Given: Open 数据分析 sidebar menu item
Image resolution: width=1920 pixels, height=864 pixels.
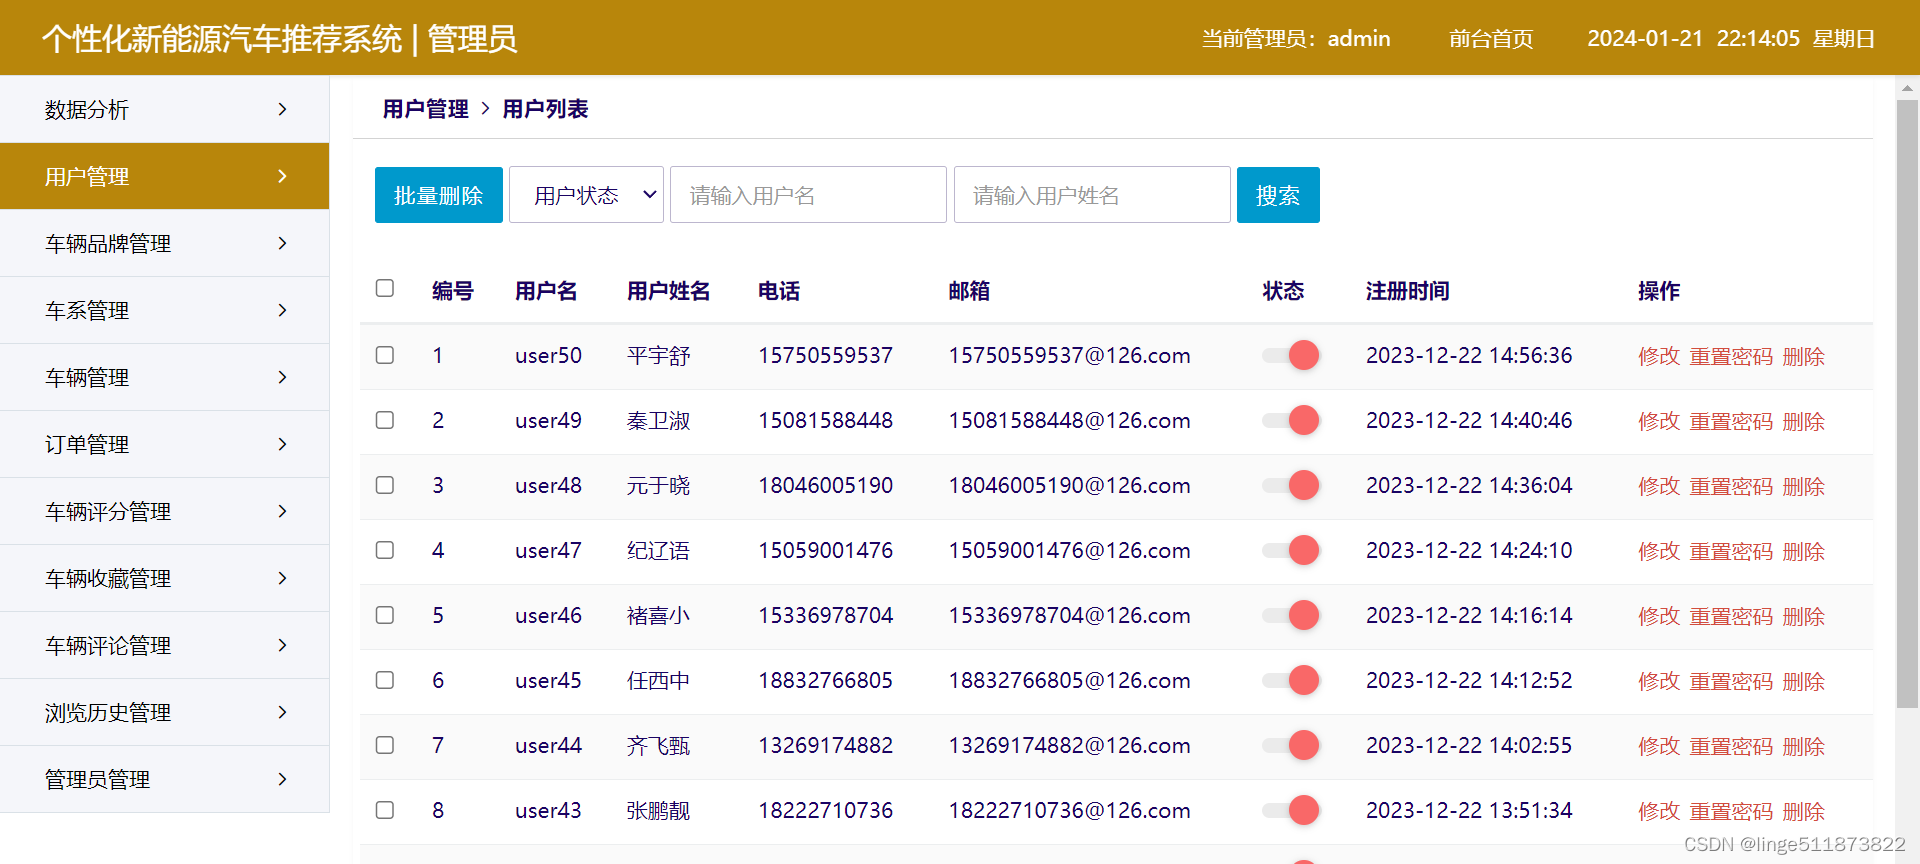Looking at the screenshot, I should coord(164,109).
